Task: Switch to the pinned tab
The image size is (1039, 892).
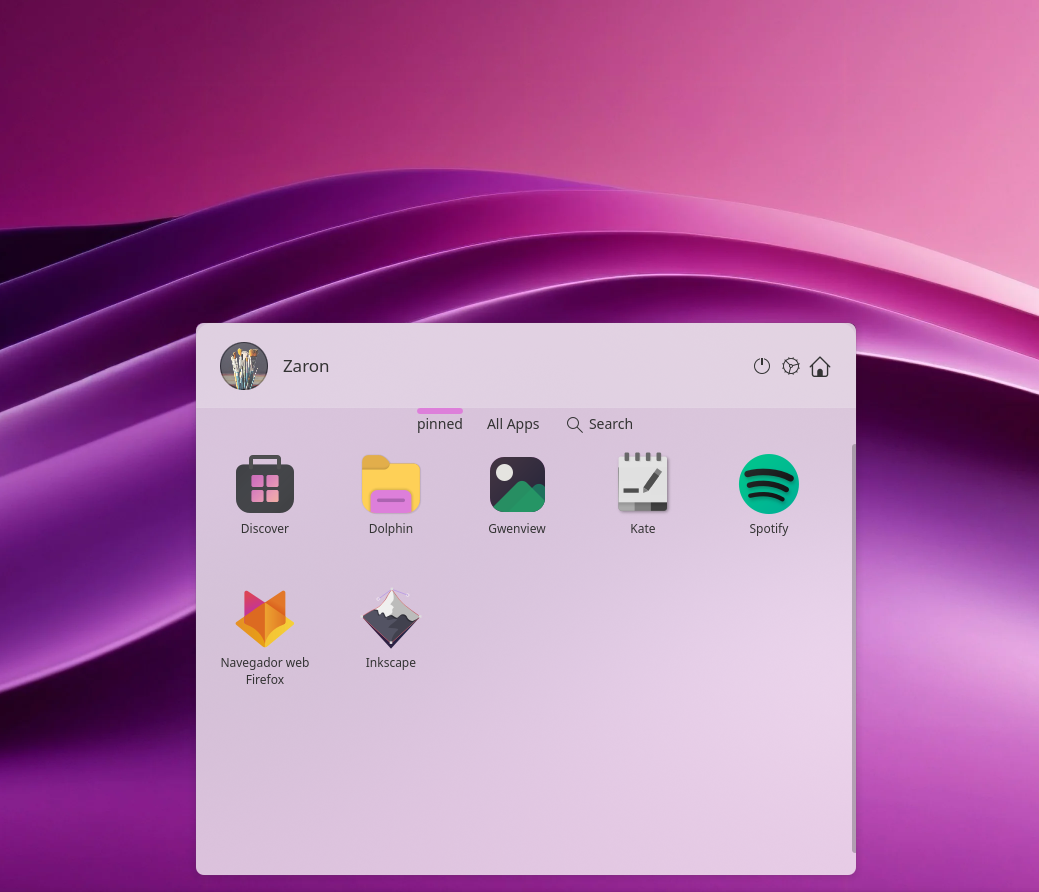Action: point(439,423)
